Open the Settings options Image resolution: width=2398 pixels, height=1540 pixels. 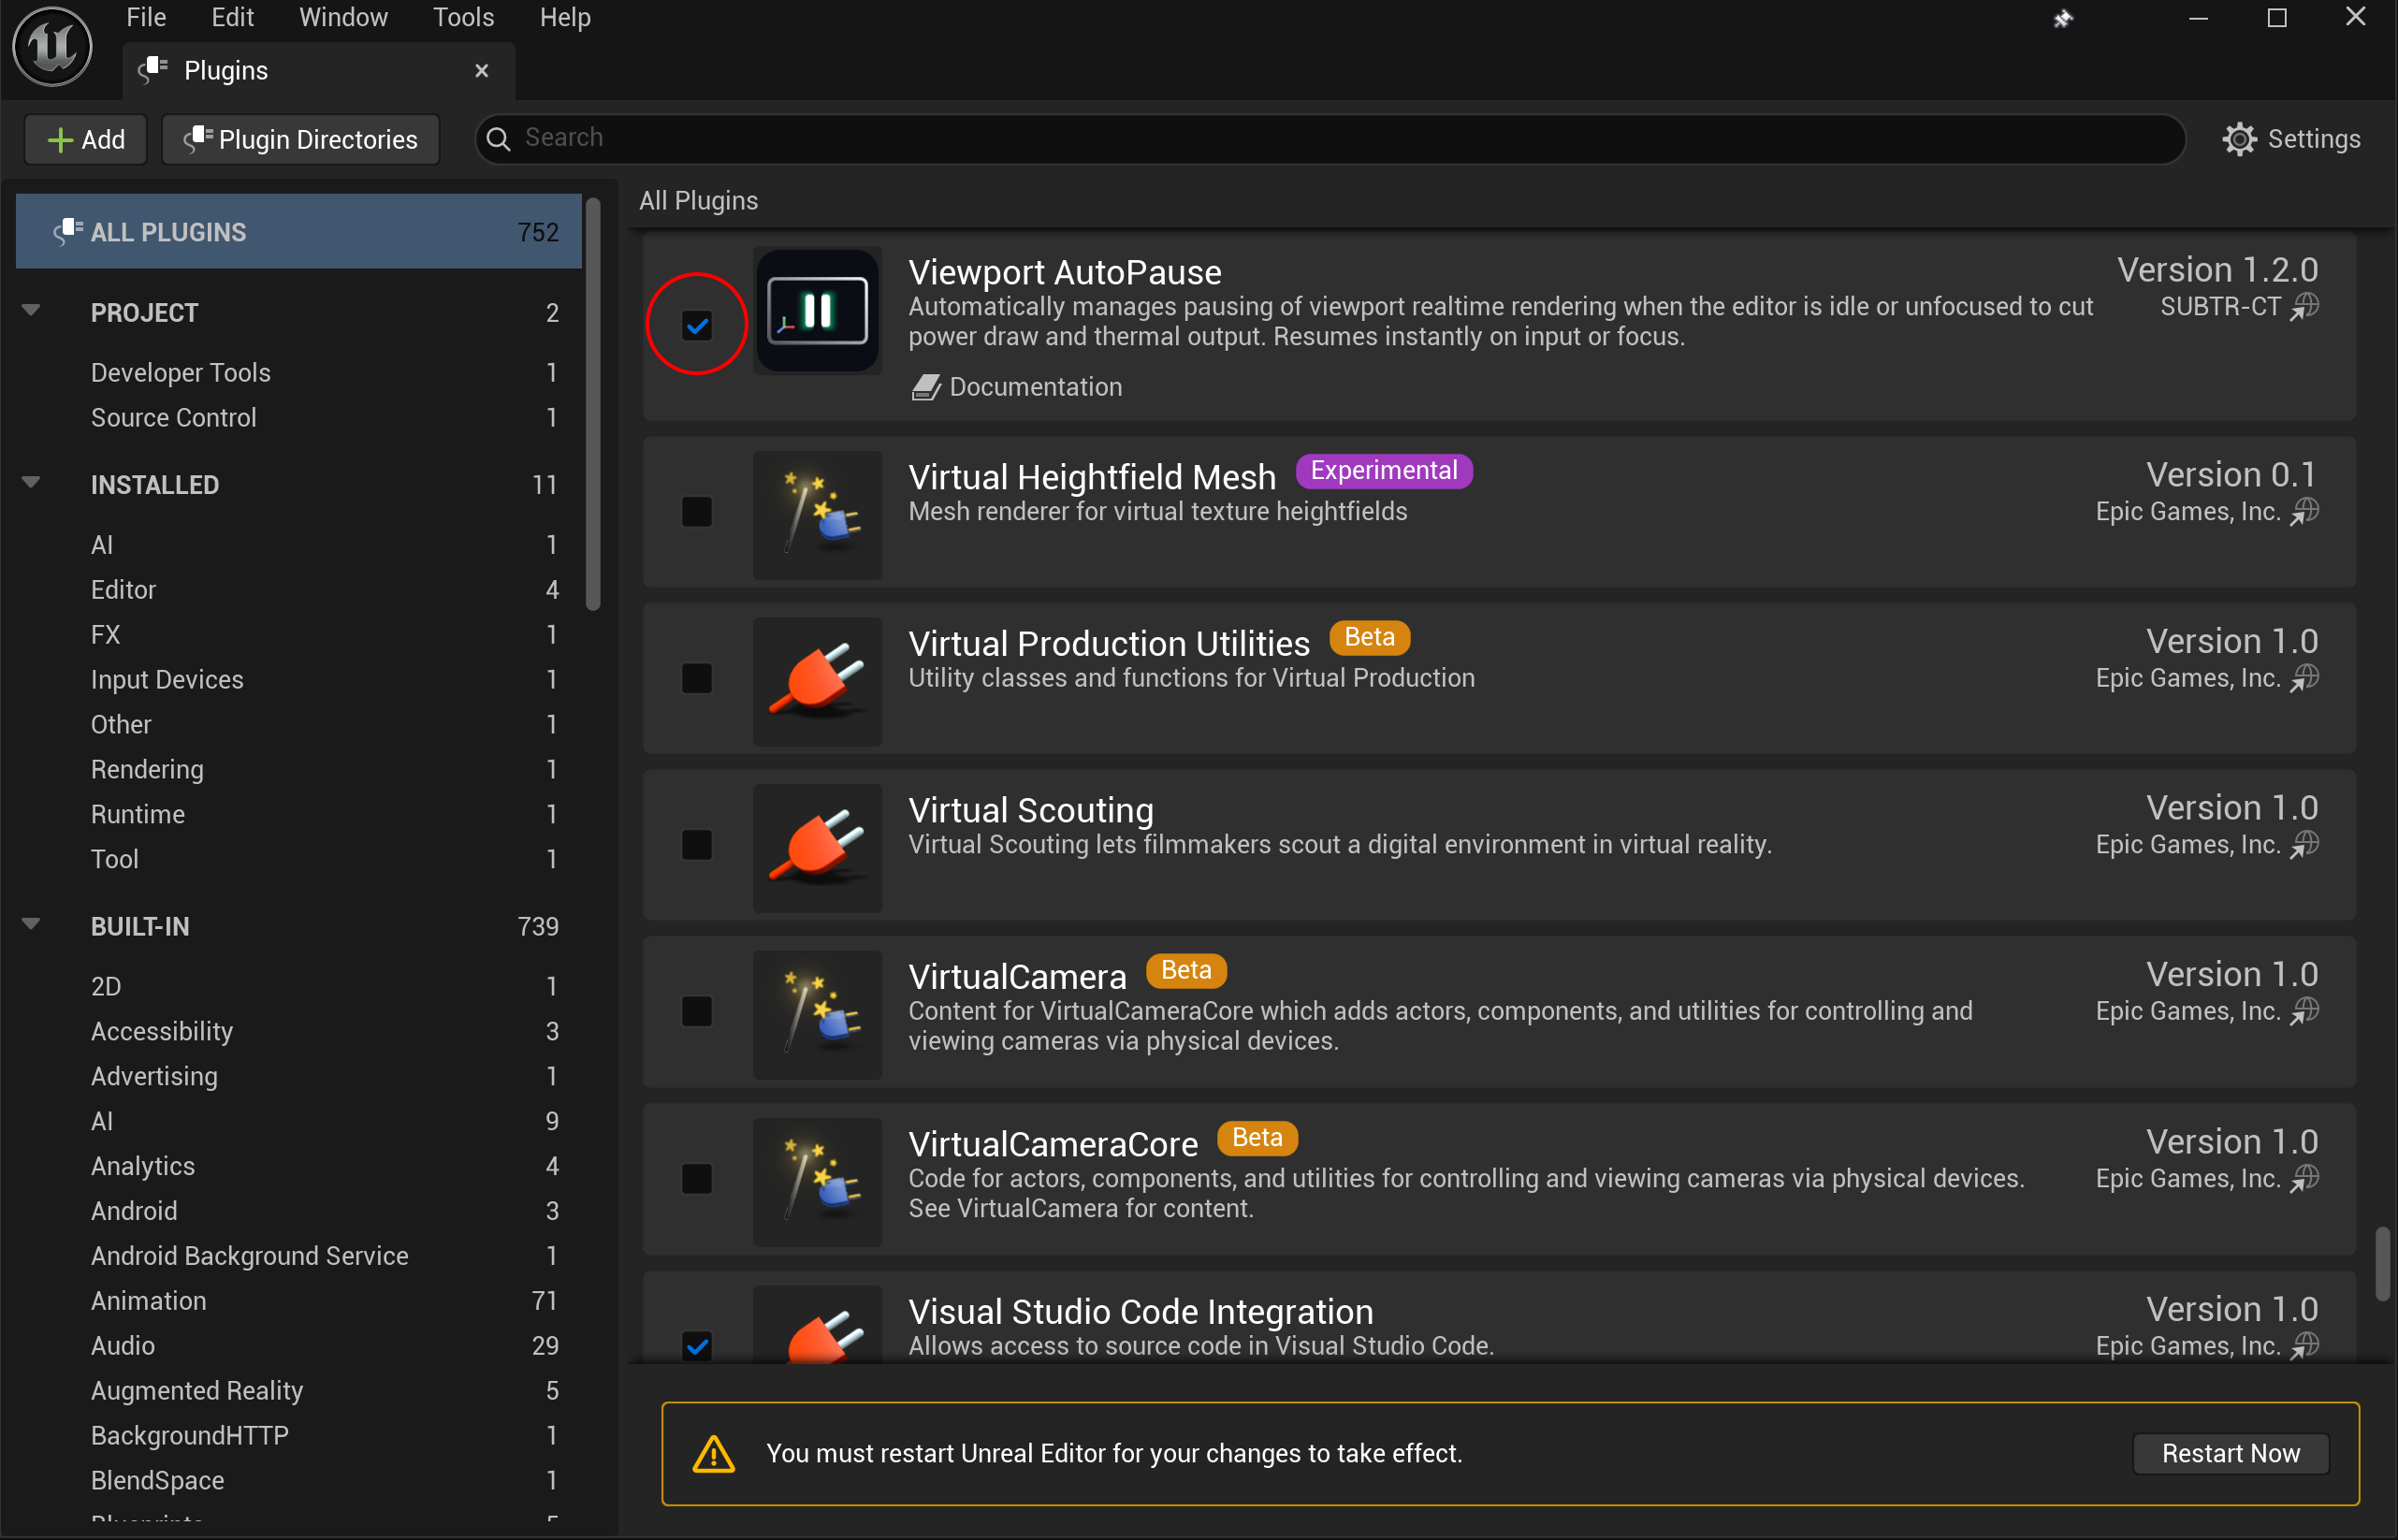click(2291, 139)
